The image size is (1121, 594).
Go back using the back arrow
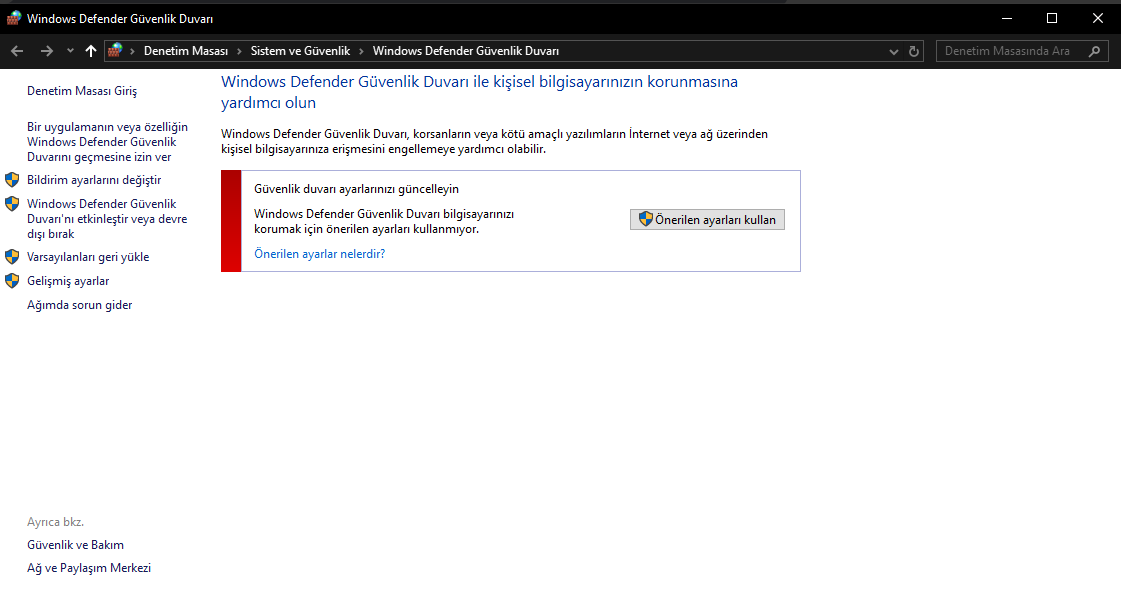click(x=17, y=51)
